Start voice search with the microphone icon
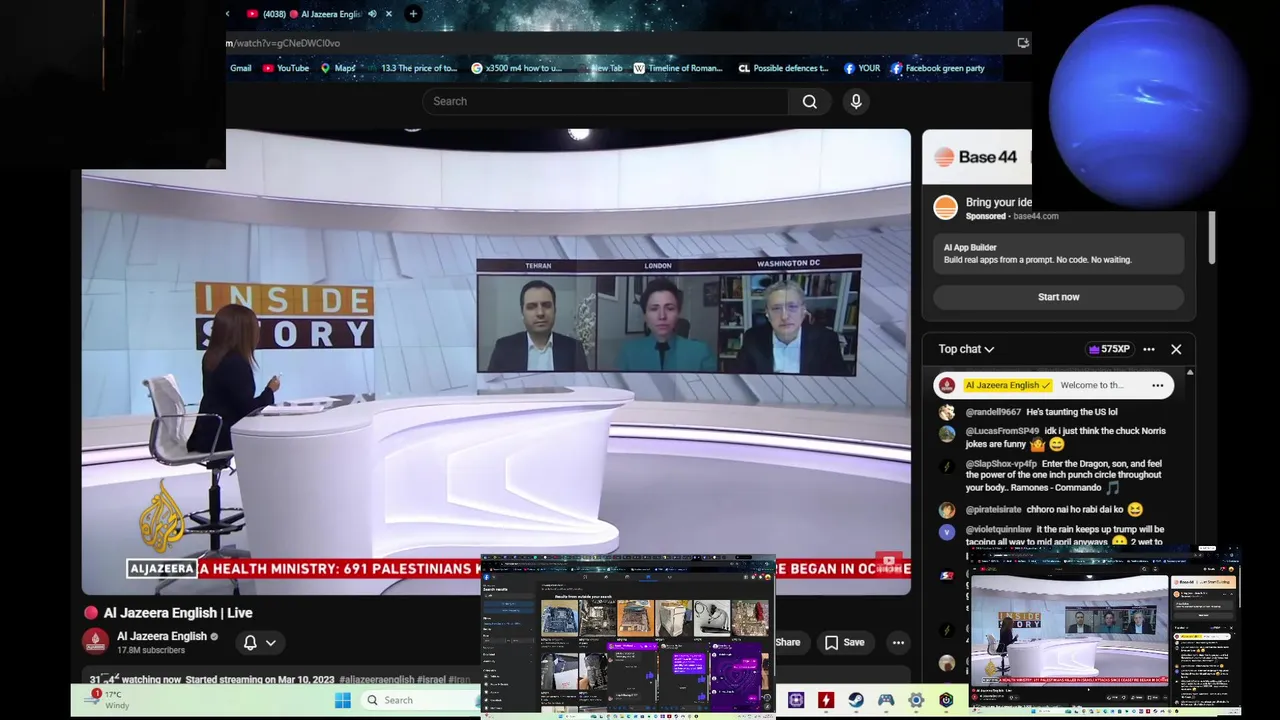 pyautogui.click(x=856, y=101)
